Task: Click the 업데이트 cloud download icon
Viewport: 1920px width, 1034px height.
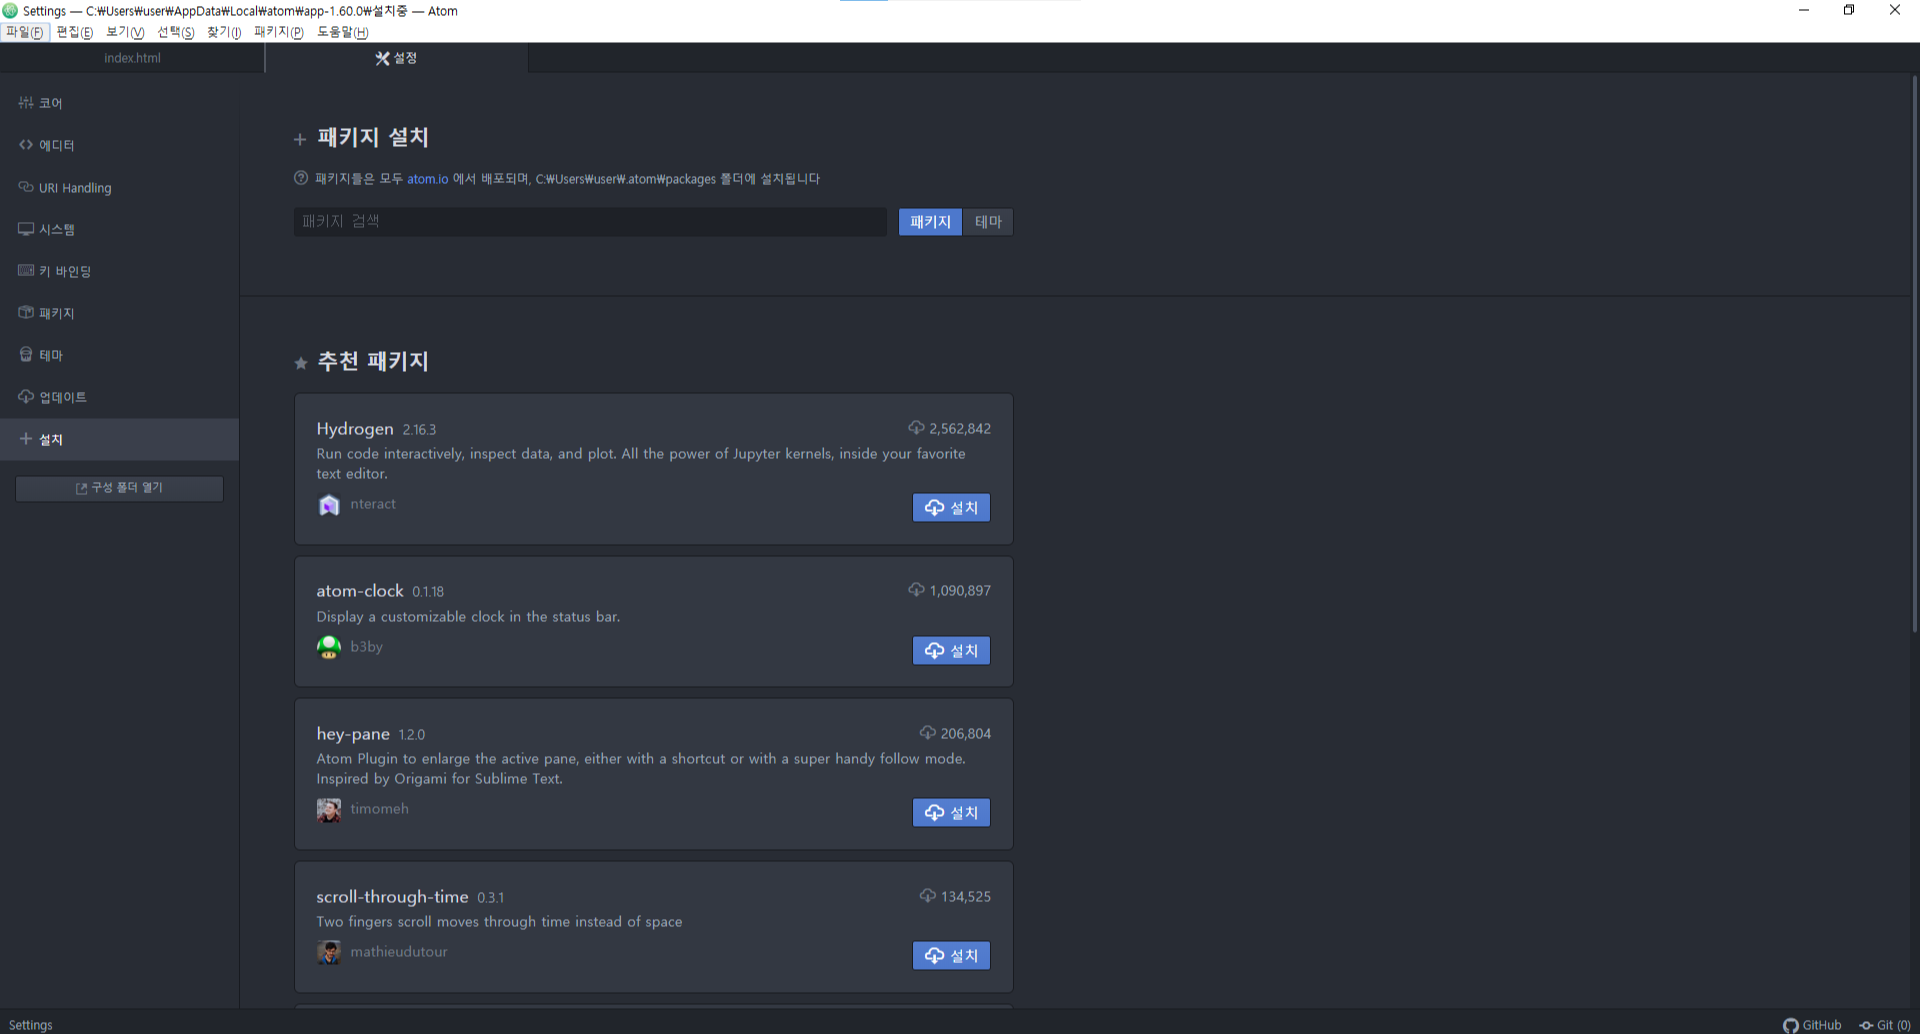Action: pos(26,396)
